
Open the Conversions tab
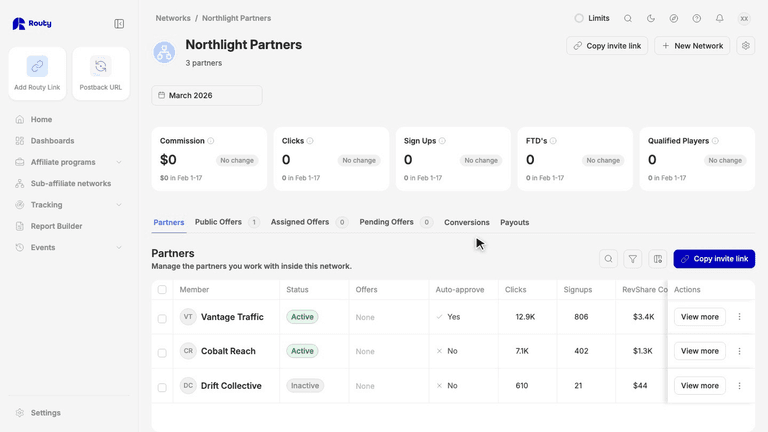[467, 222]
